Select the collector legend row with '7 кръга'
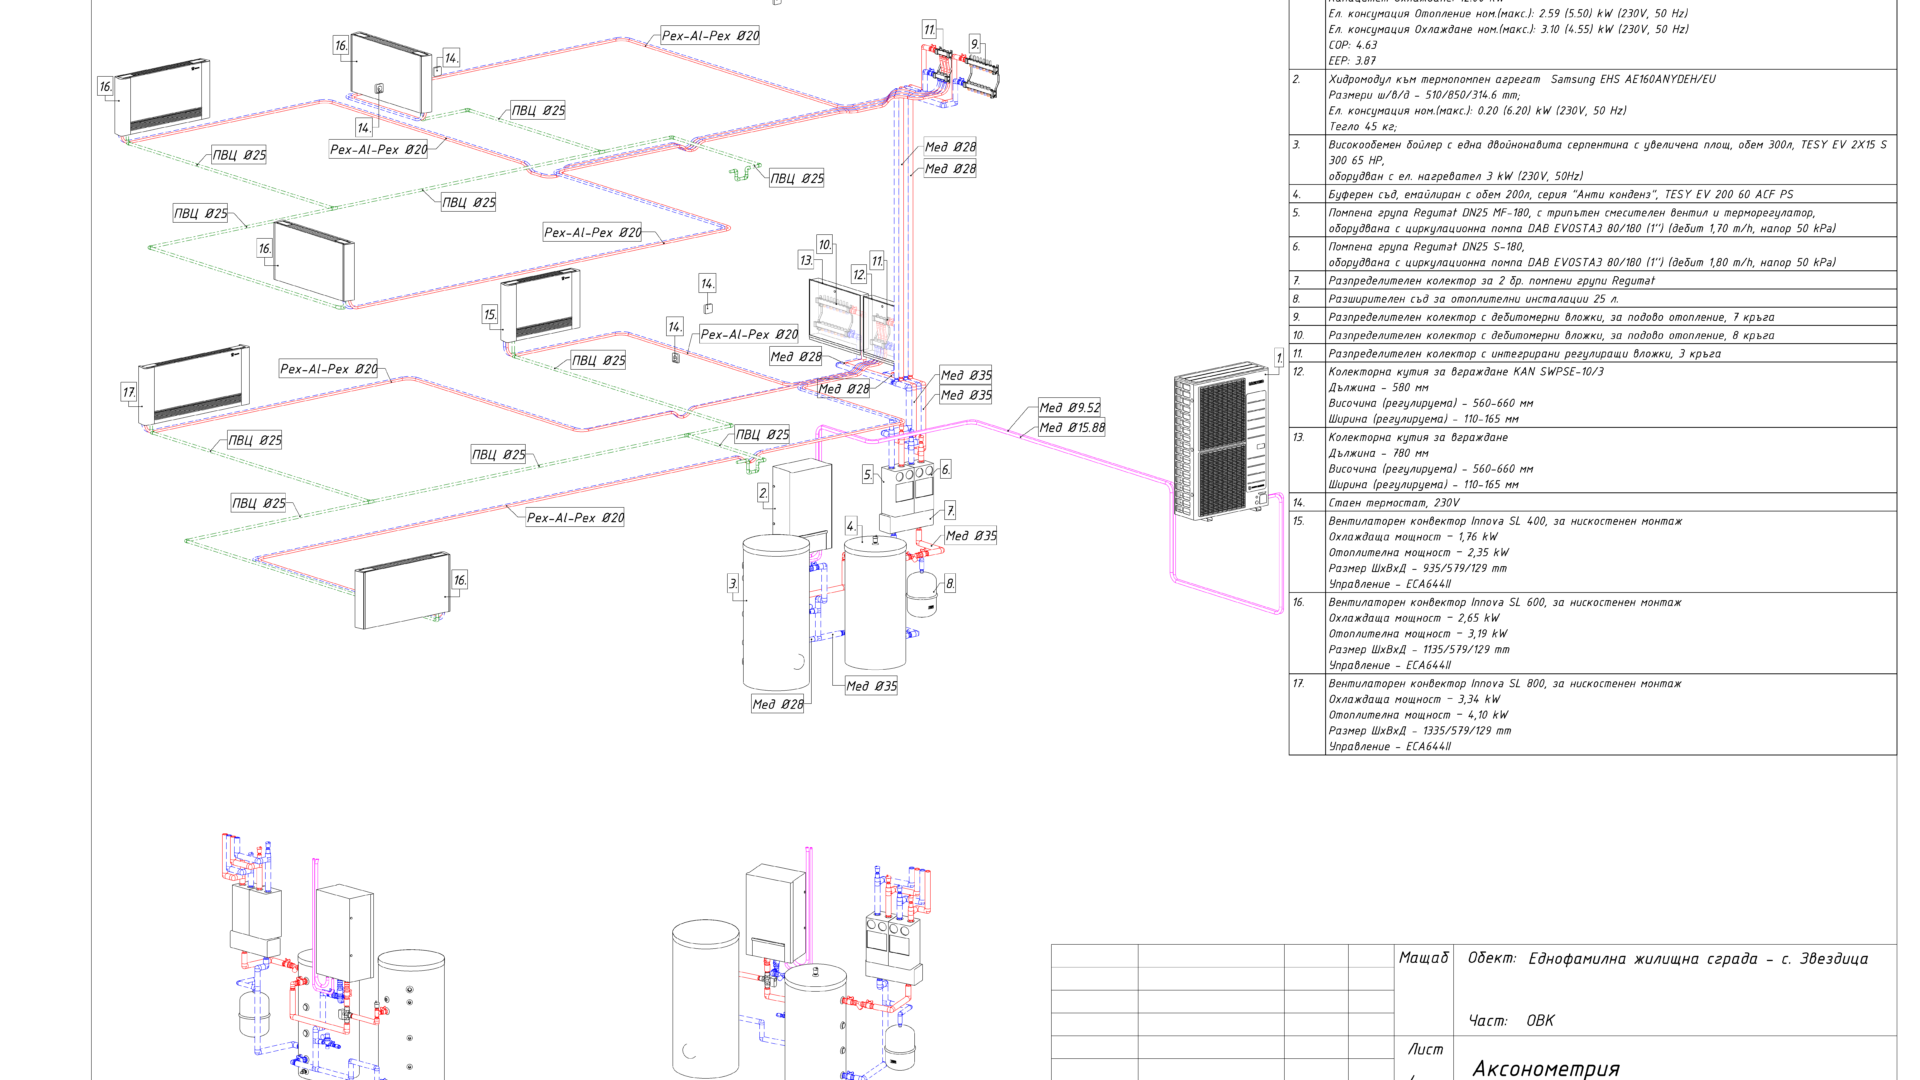Viewport: 1920px width, 1080px height. [x=1593, y=317]
